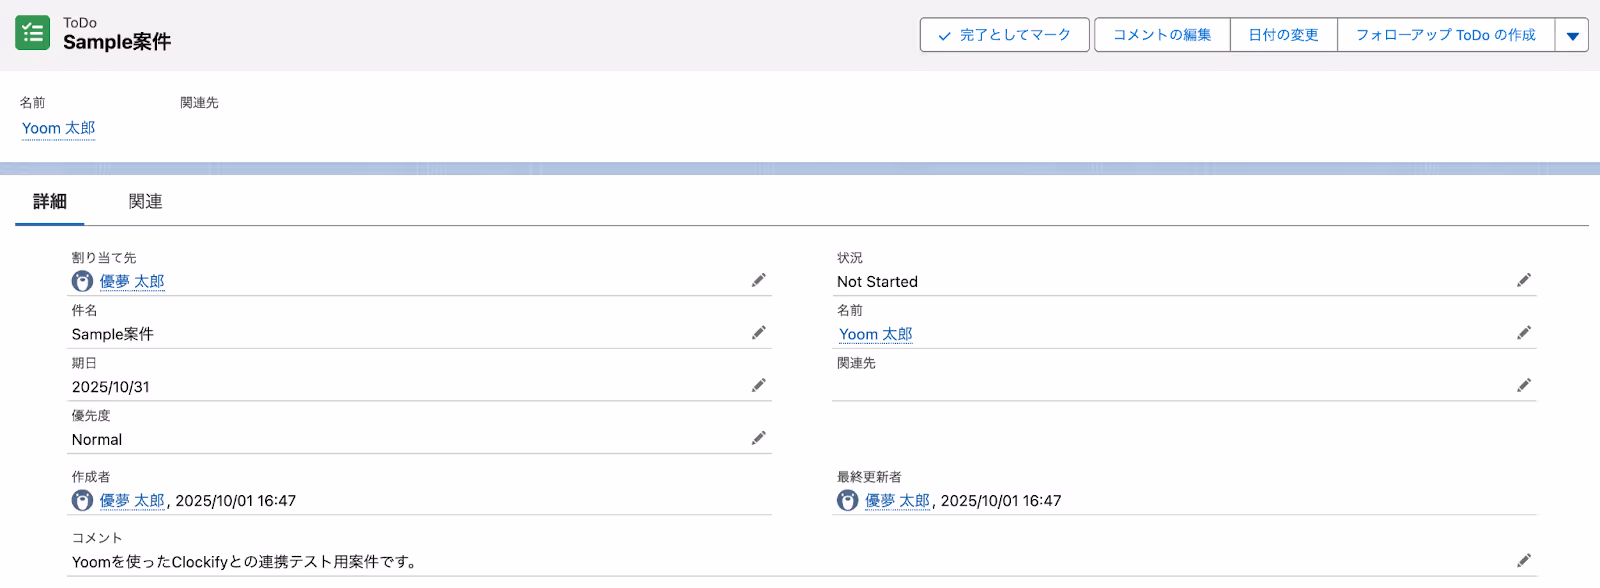This screenshot has width=1600, height=588.
Task: Edit the 件名 field pencil icon
Action: (x=759, y=333)
